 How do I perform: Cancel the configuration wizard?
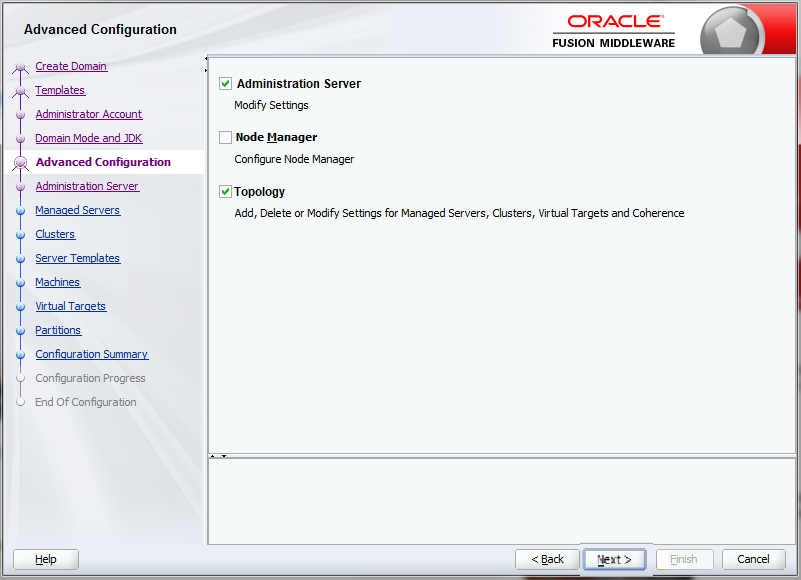point(753,559)
